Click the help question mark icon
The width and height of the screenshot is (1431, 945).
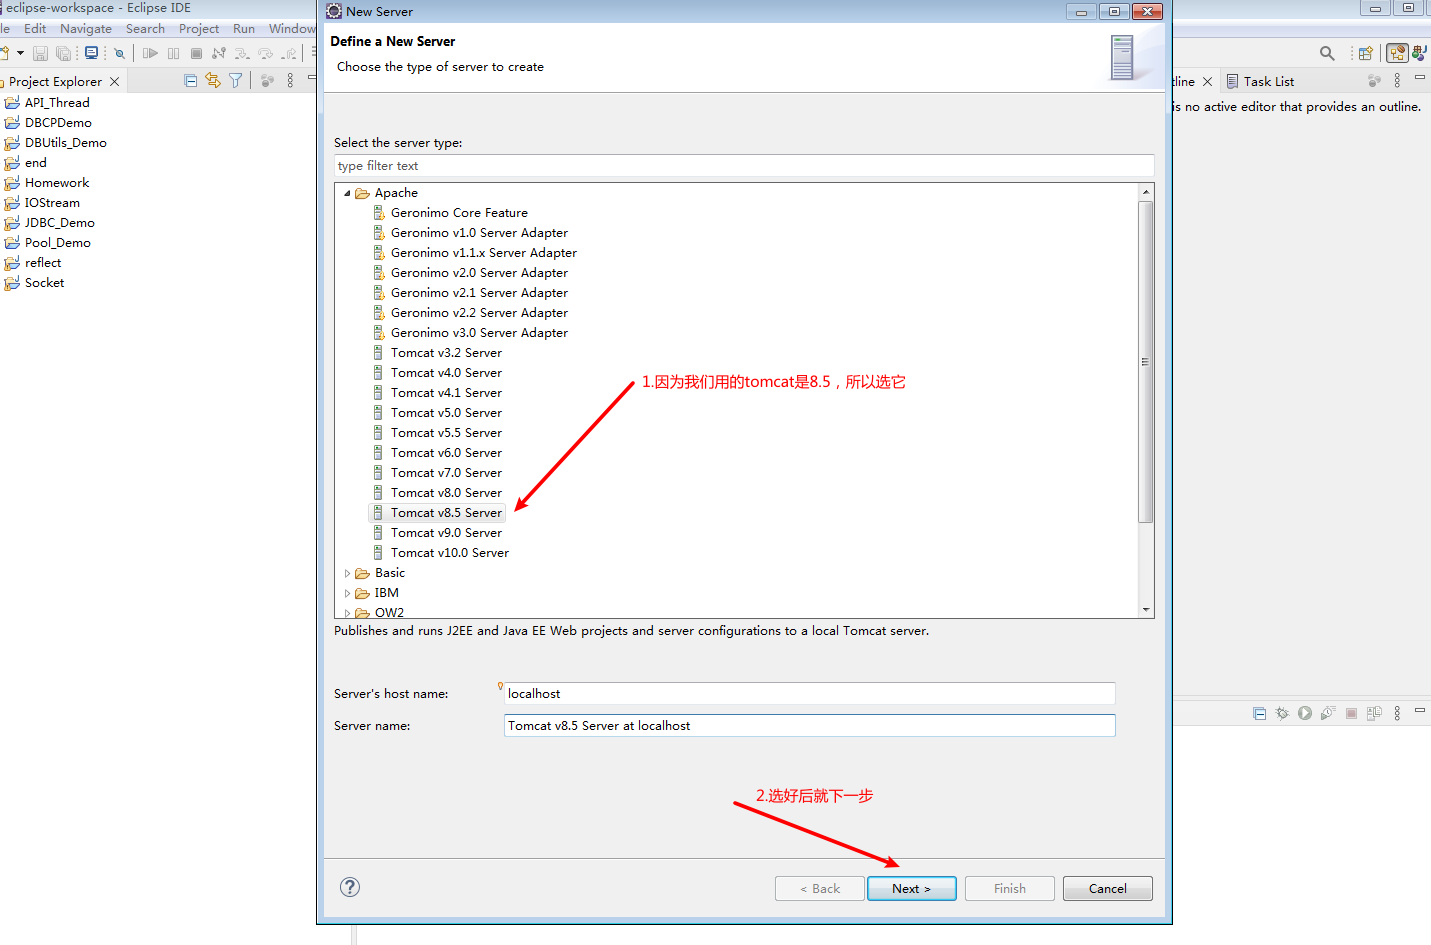click(x=350, y=887)
